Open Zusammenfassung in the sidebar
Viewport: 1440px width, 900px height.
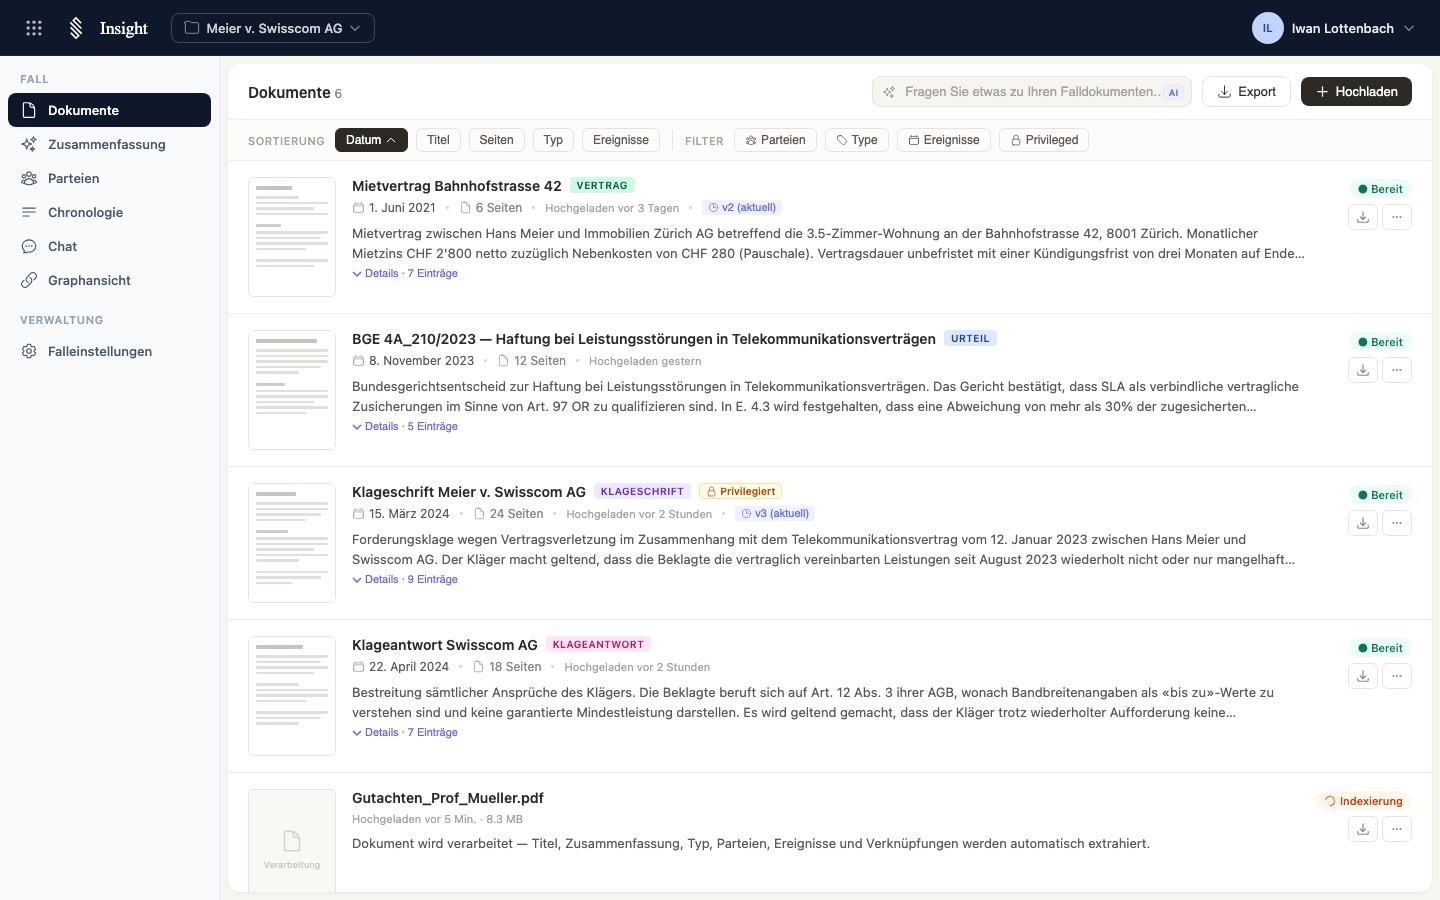point(109,144)
